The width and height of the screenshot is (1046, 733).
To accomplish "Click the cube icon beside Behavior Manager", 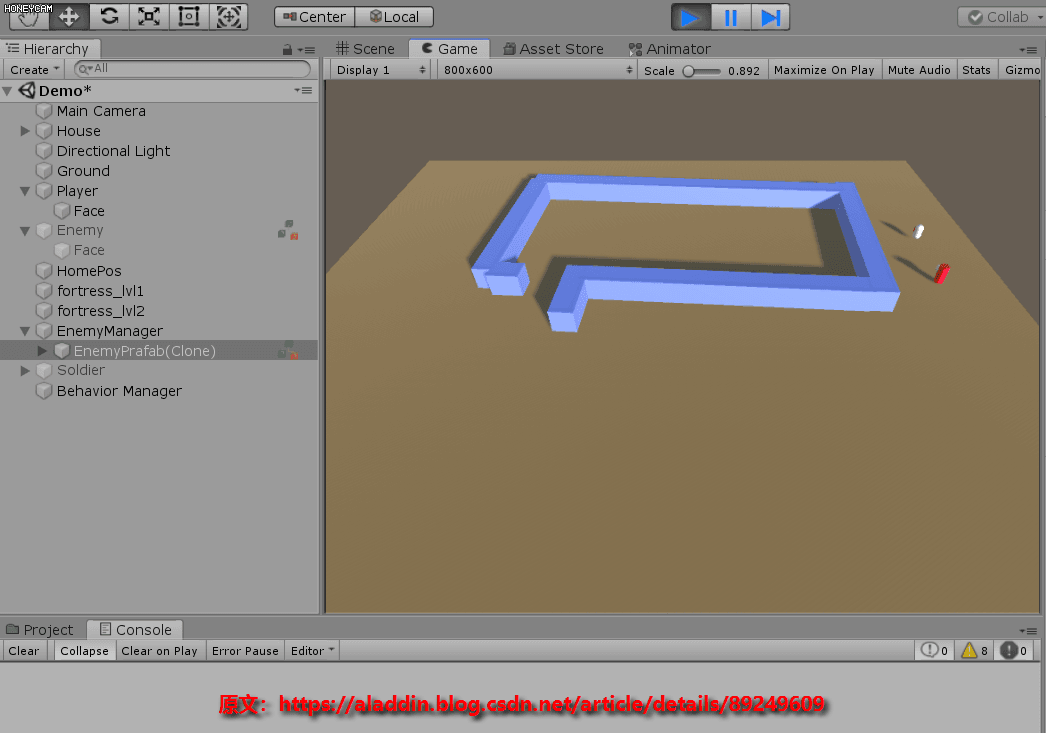I will point(44,391).
